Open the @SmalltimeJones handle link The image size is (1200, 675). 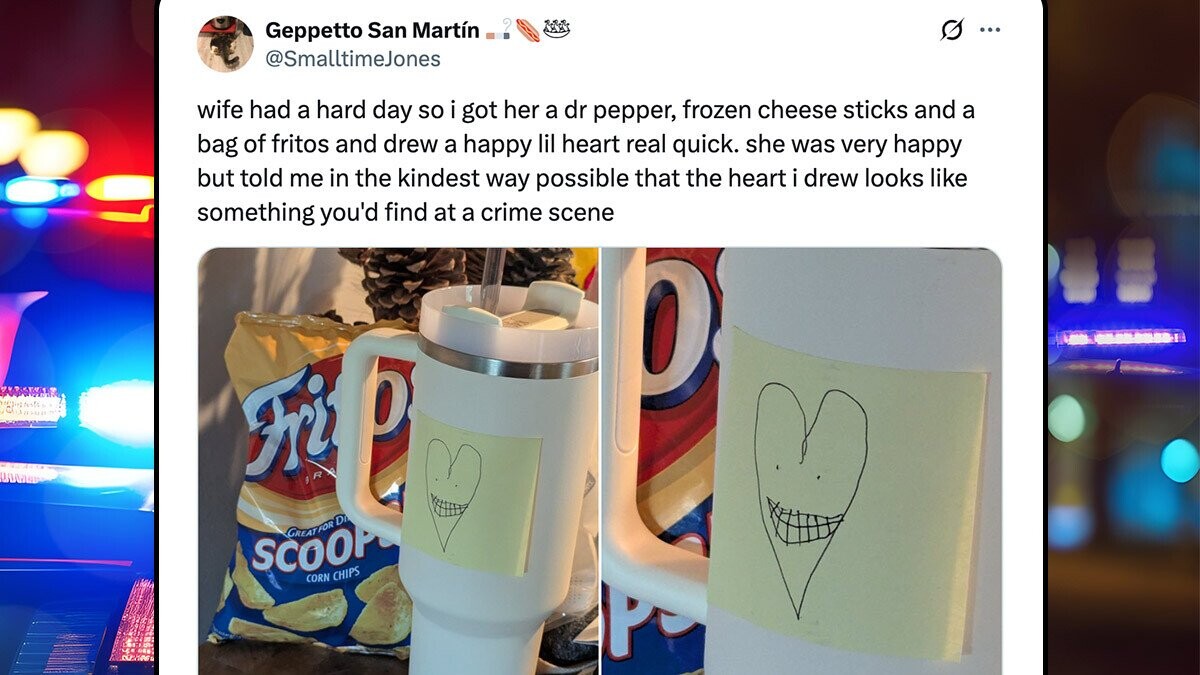(x=352, y=59)
